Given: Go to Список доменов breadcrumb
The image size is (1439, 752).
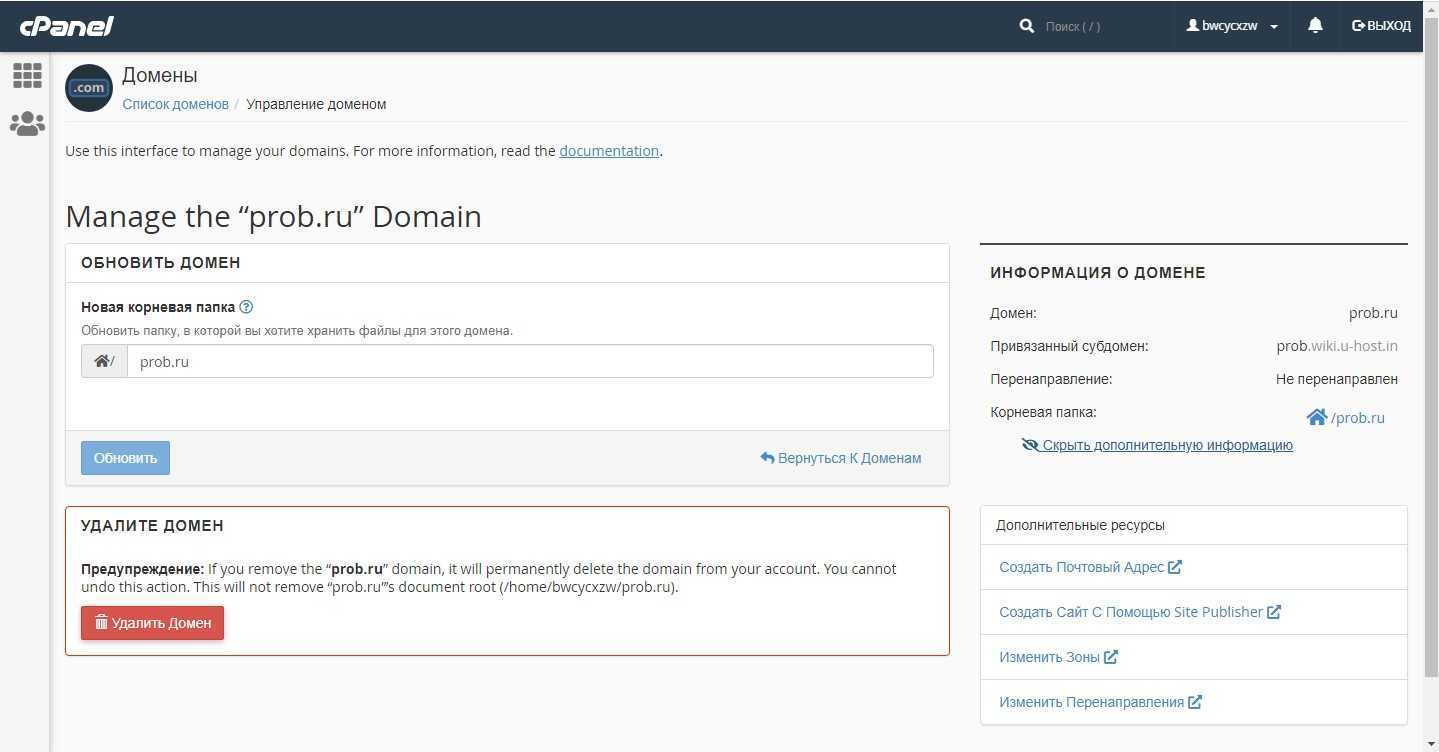Looking at the screenshot, I should pos(175,104).
